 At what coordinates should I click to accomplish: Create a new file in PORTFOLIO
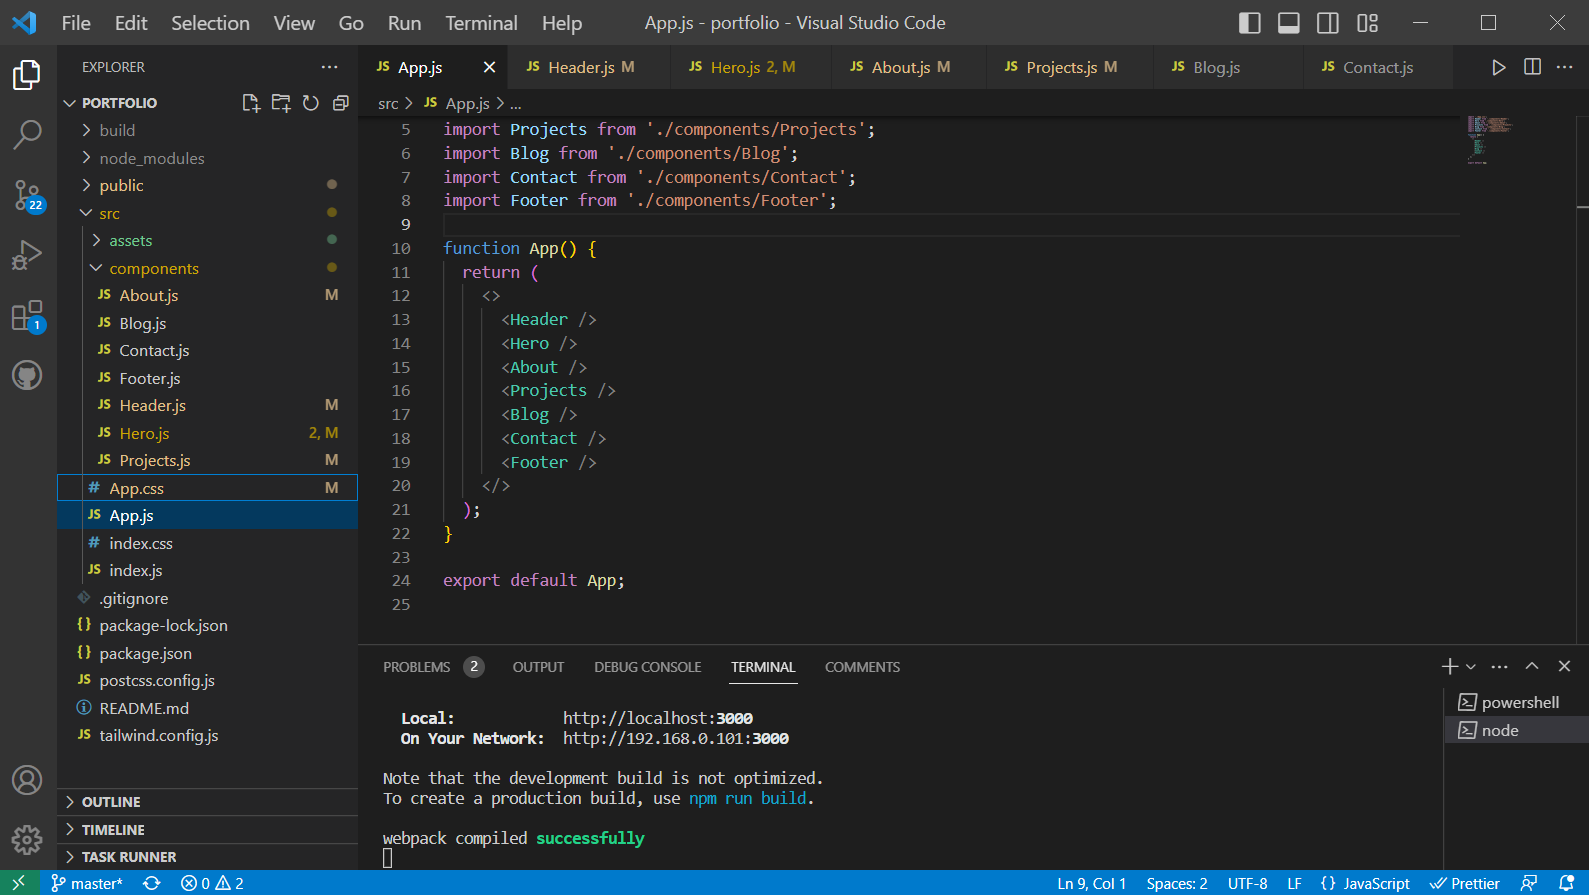[251, 103]
